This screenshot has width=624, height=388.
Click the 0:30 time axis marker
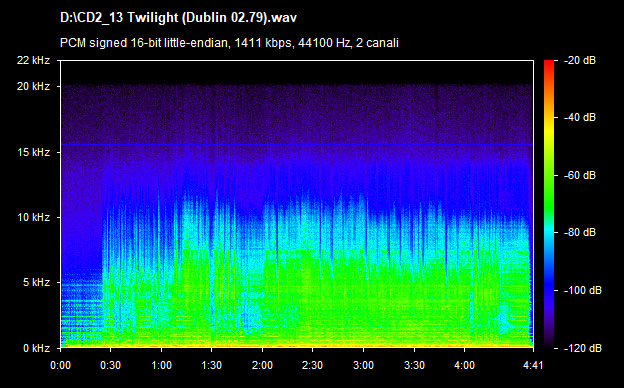pos(111,365)
